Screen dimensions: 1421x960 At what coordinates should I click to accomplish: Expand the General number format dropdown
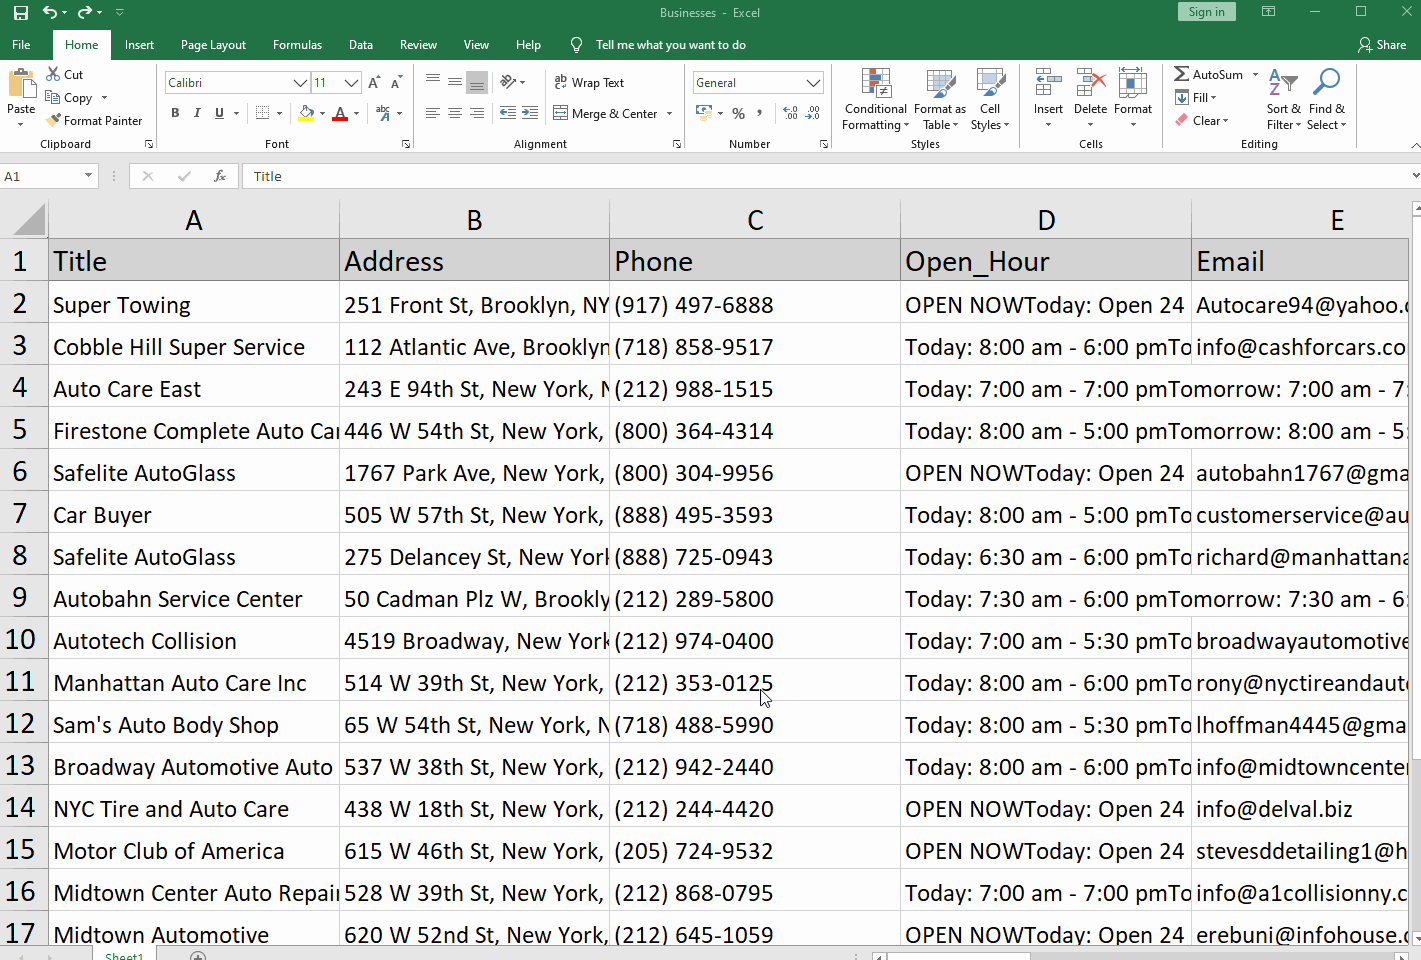[813, 83]
